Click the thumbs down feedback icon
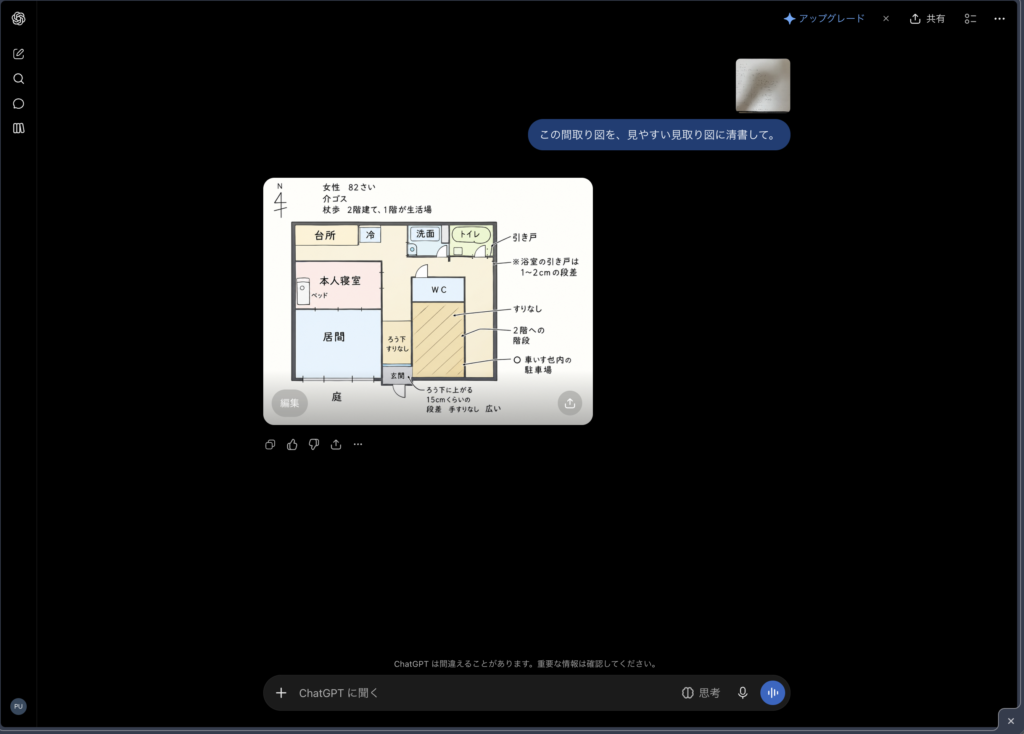 point(313,444)
